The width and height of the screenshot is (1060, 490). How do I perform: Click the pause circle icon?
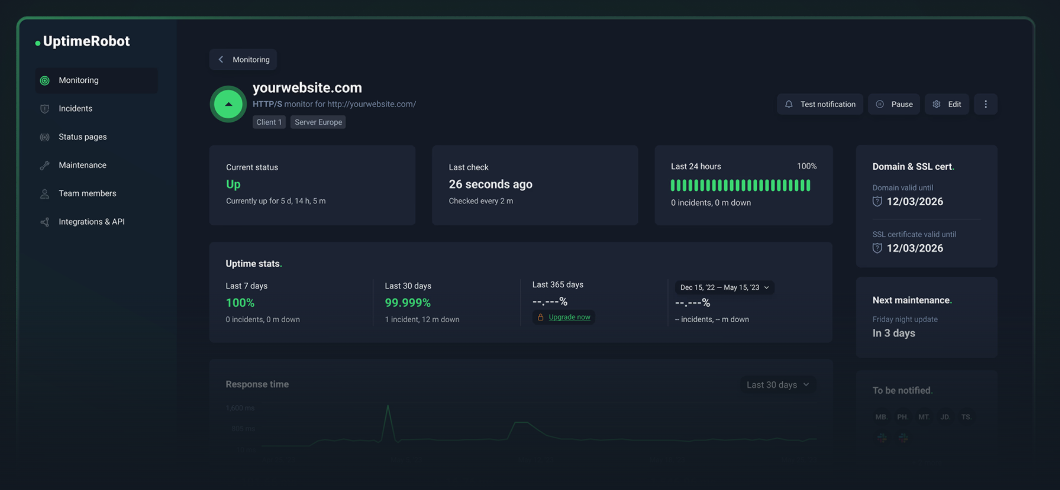[x=880, y=104]
